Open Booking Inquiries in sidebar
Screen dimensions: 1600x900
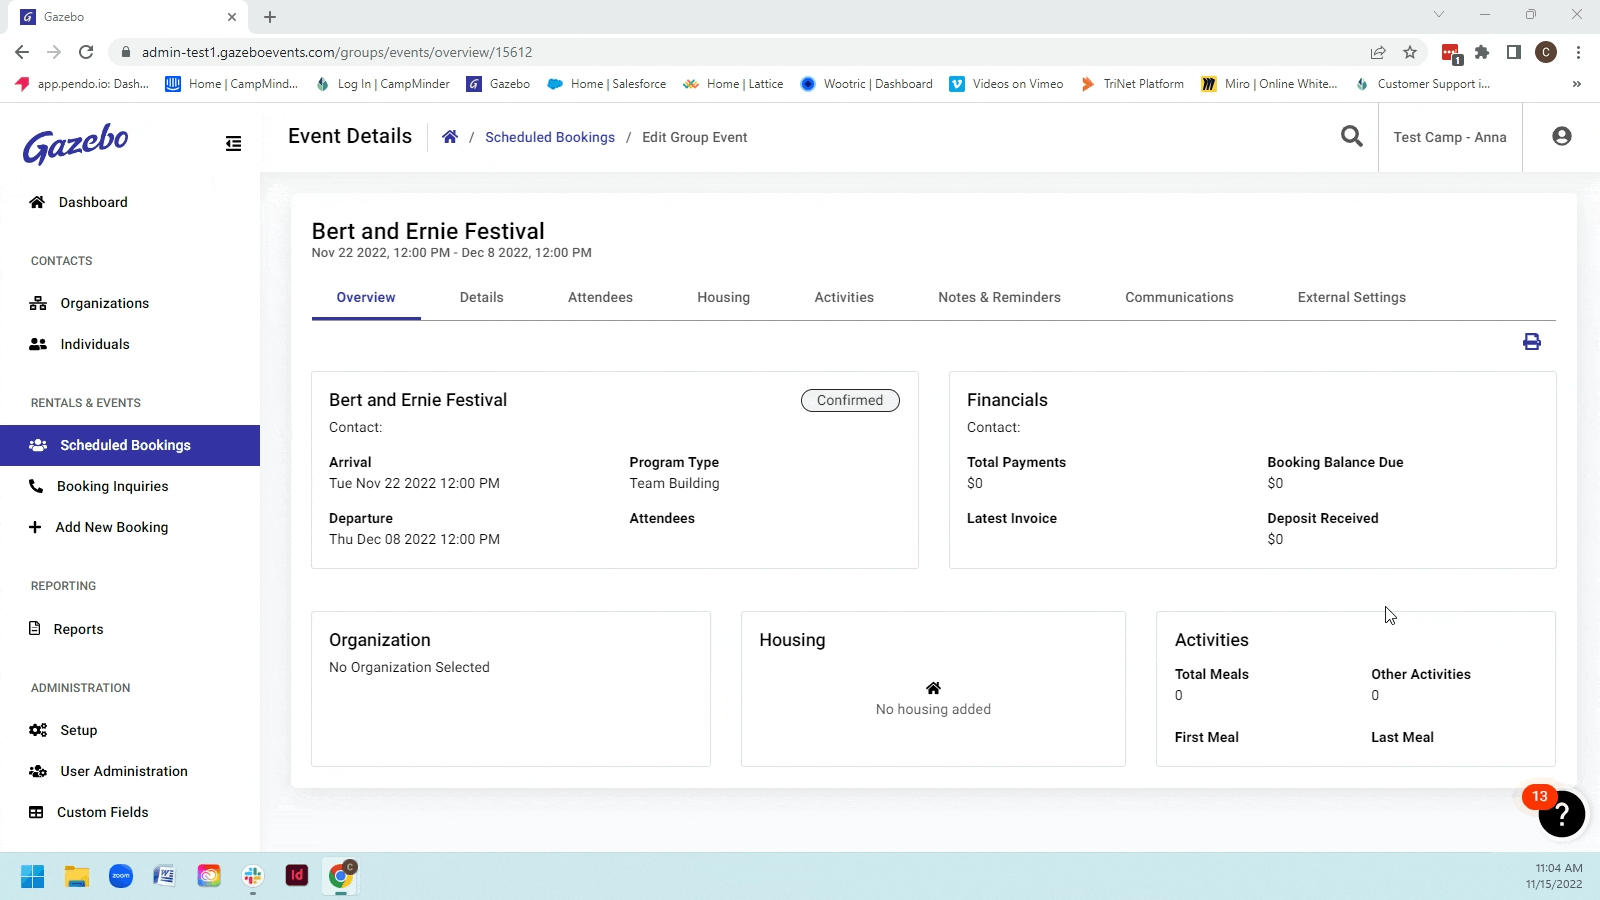(x=112, y=486)
